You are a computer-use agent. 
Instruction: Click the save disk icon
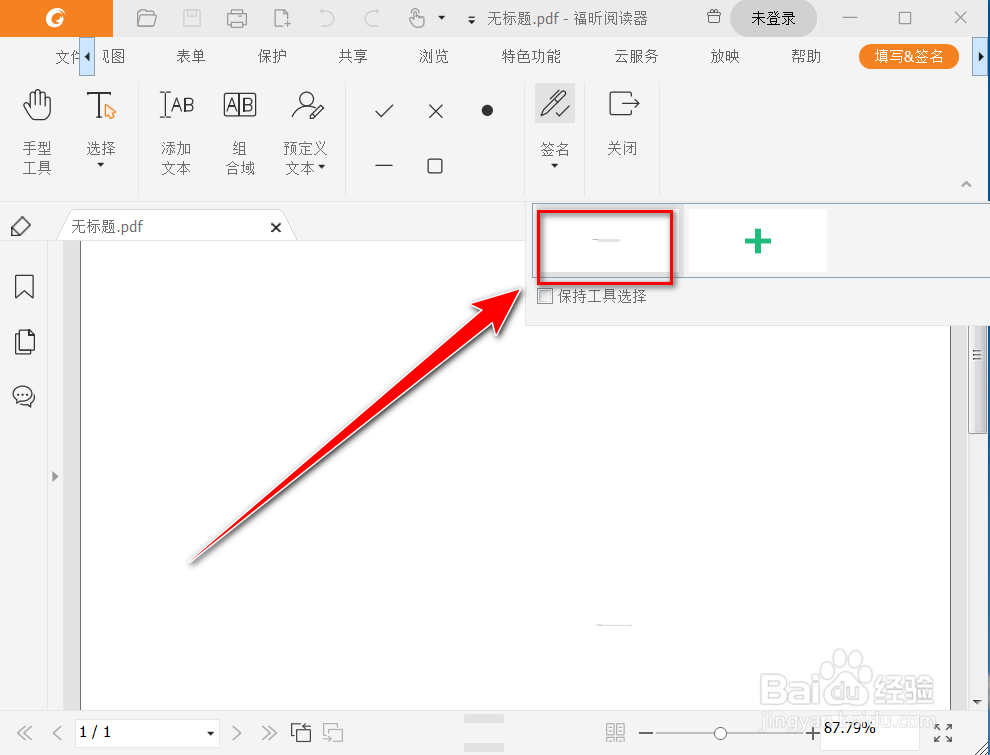192,18
